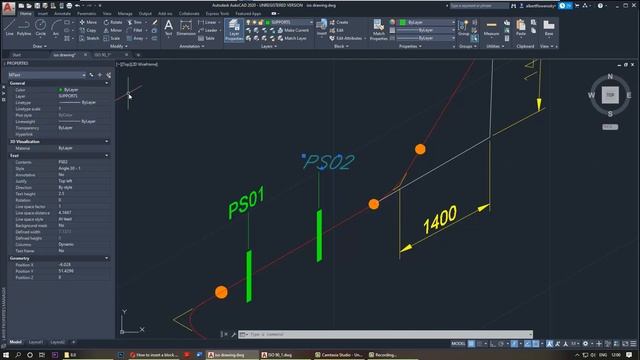Open the SUPPORTS layer dropdown

(311, 22)
